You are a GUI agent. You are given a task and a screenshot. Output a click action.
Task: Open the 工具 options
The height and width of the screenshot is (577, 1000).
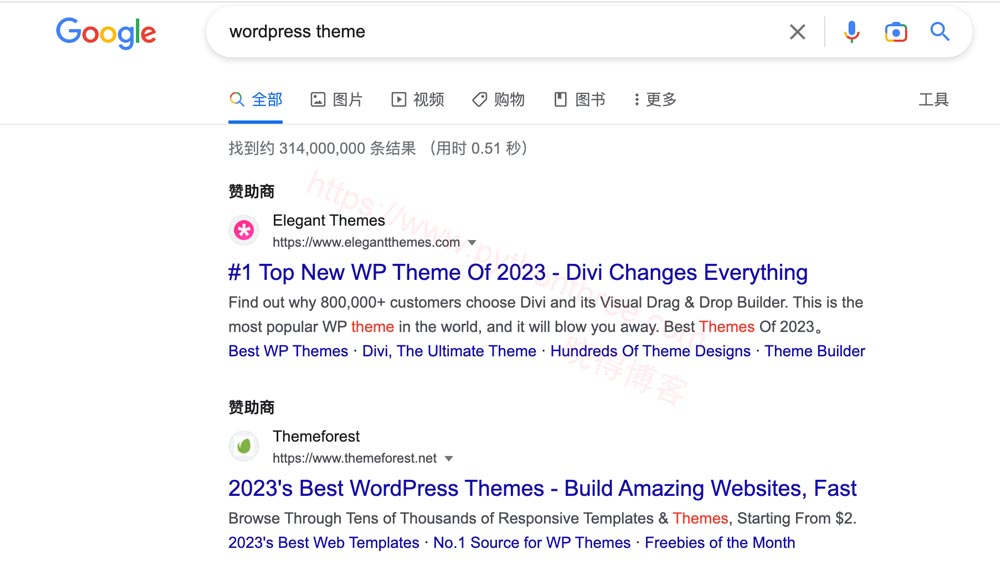pos(933,99)
